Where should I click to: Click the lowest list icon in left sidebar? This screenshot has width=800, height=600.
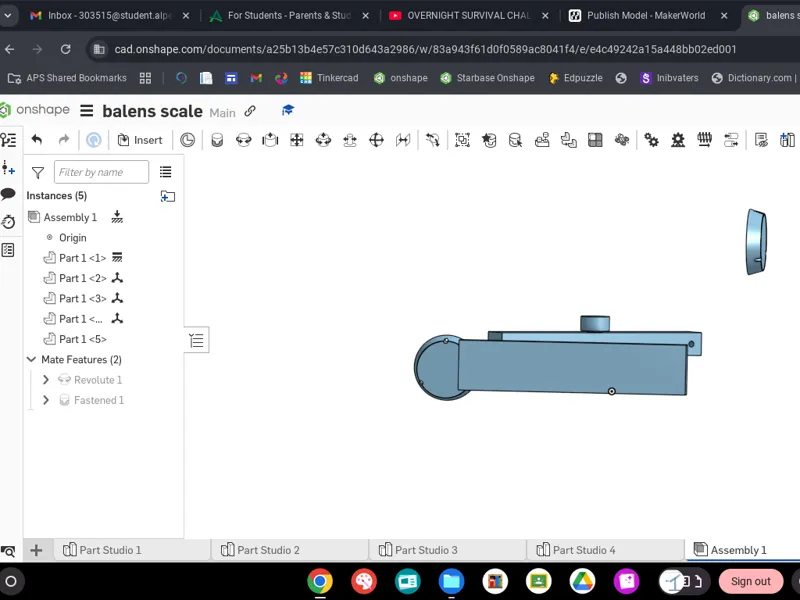click(x=8, y=250)
